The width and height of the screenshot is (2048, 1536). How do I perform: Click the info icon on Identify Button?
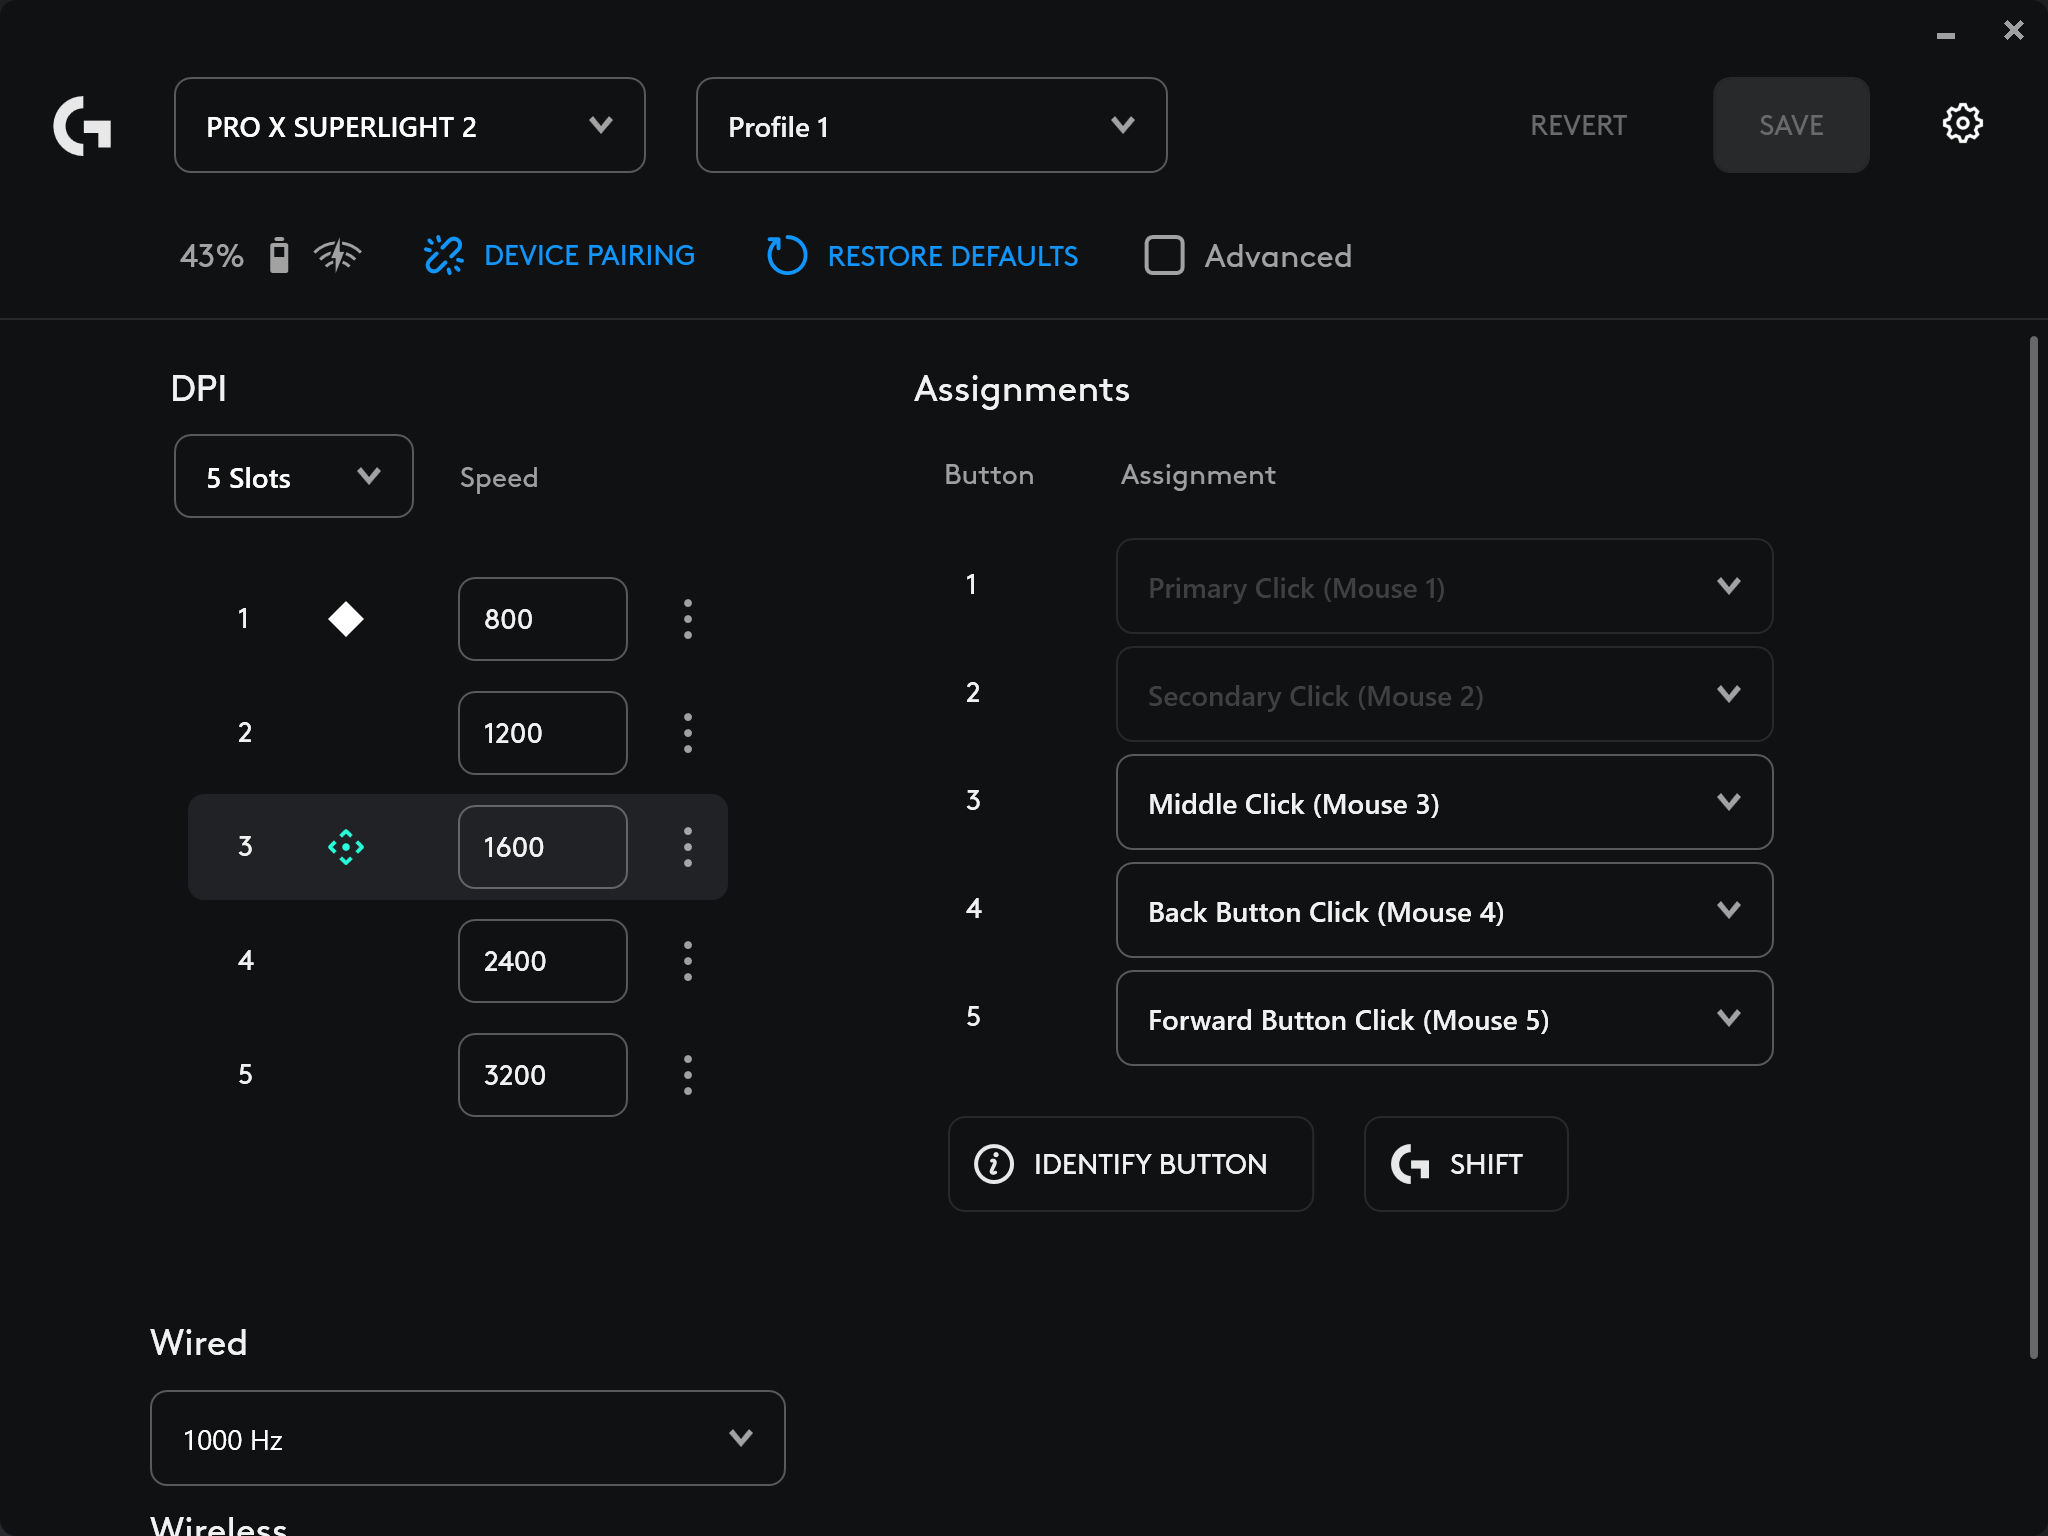coord(993,1164)
